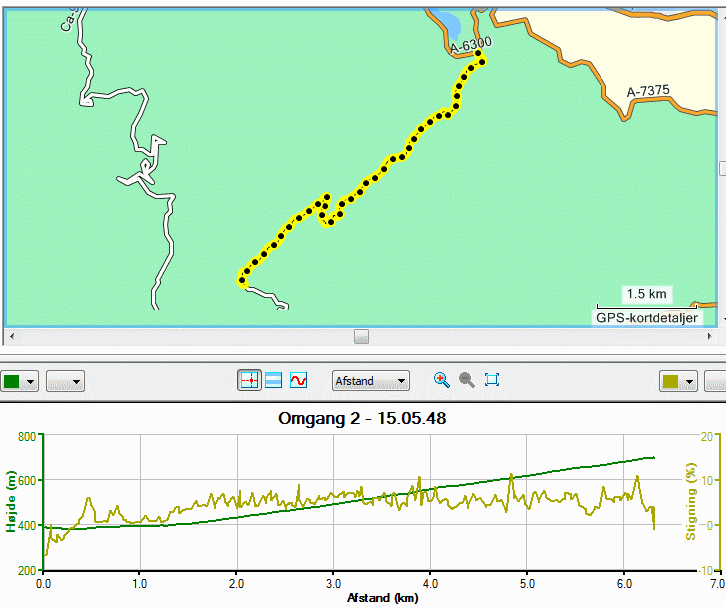Click the Omgang 2 chart title
This screenshot has height=607, width=726.
362,418
